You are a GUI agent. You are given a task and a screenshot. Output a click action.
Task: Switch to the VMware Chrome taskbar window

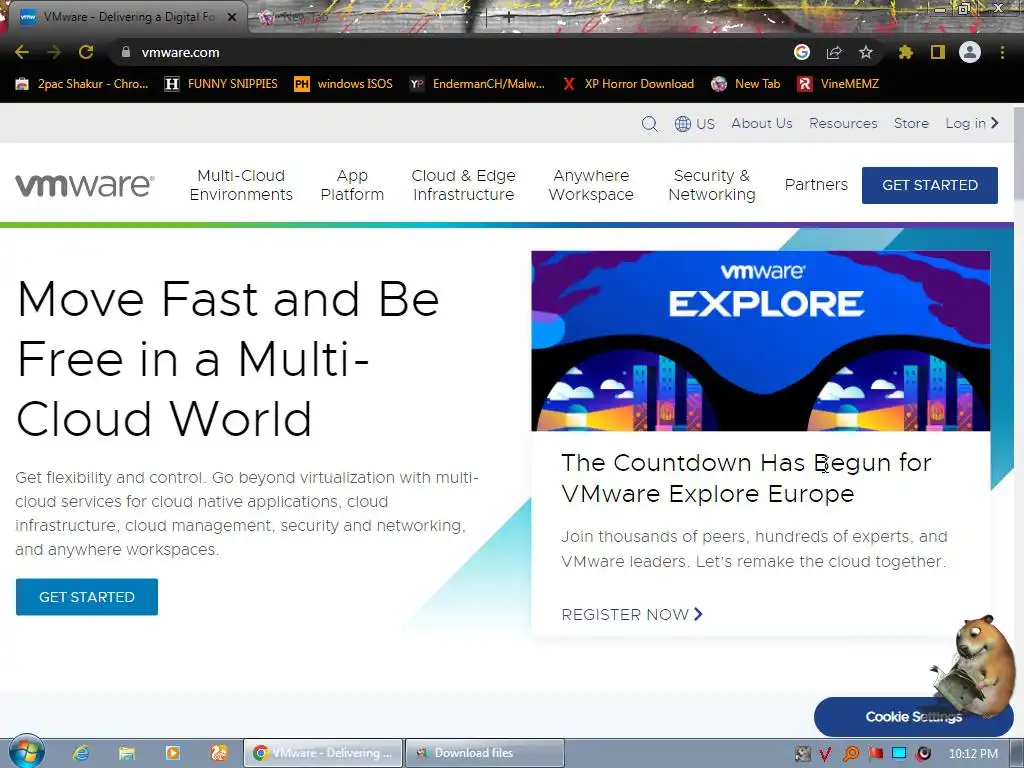323,753
